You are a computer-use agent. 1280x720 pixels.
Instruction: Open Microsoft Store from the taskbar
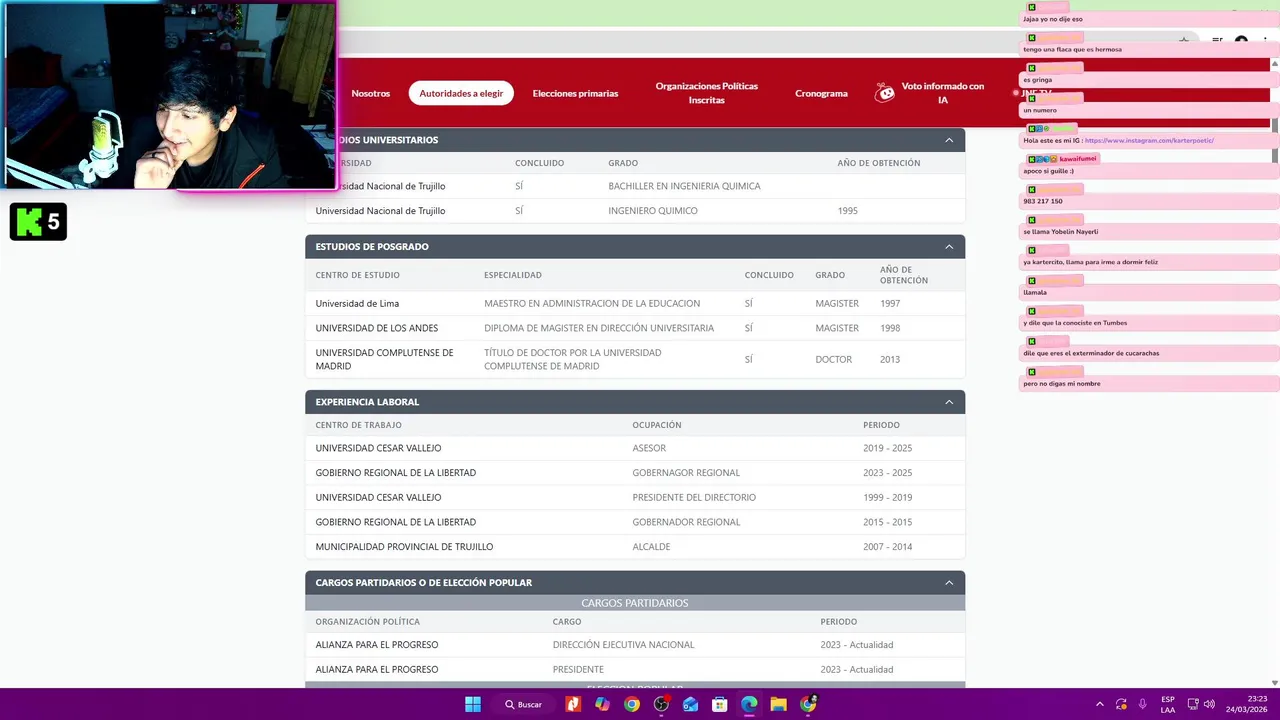coord(720,704)
